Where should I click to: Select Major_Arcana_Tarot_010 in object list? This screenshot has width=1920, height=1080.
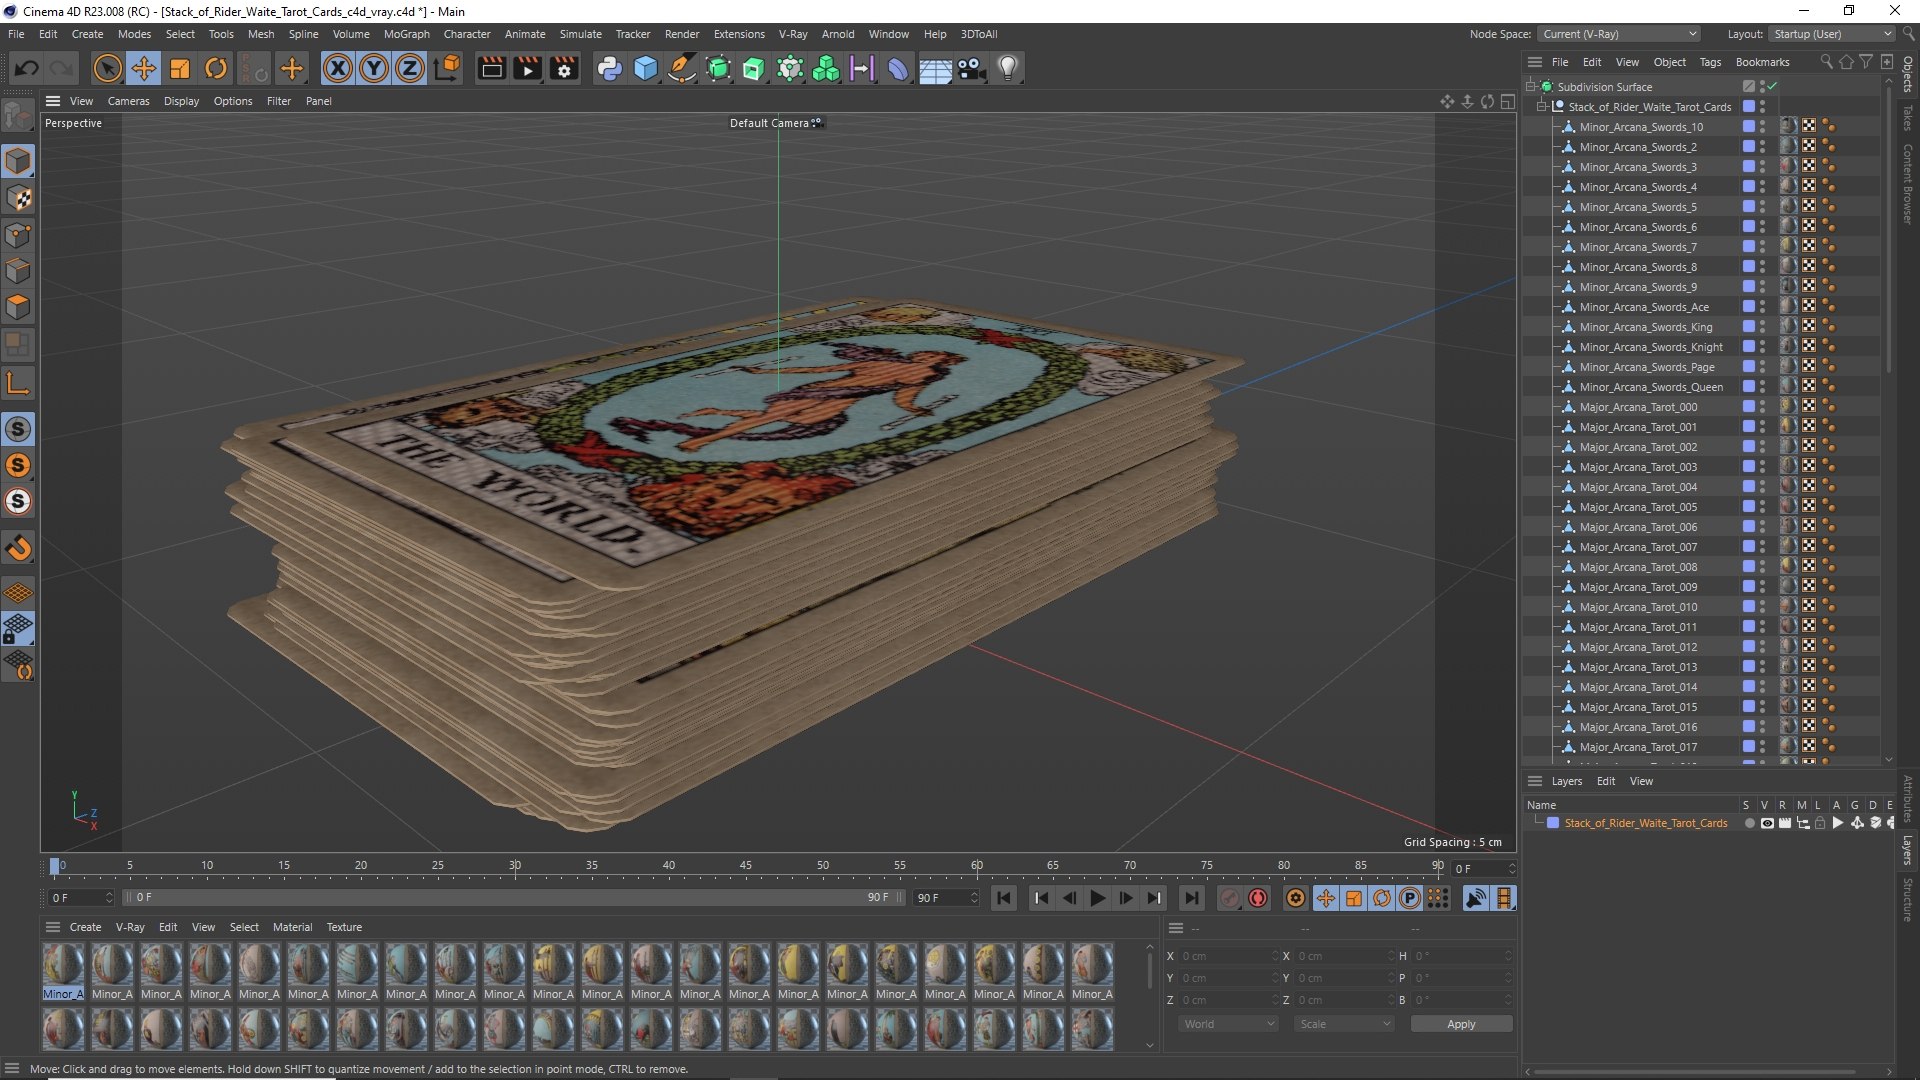[1638, 607]
